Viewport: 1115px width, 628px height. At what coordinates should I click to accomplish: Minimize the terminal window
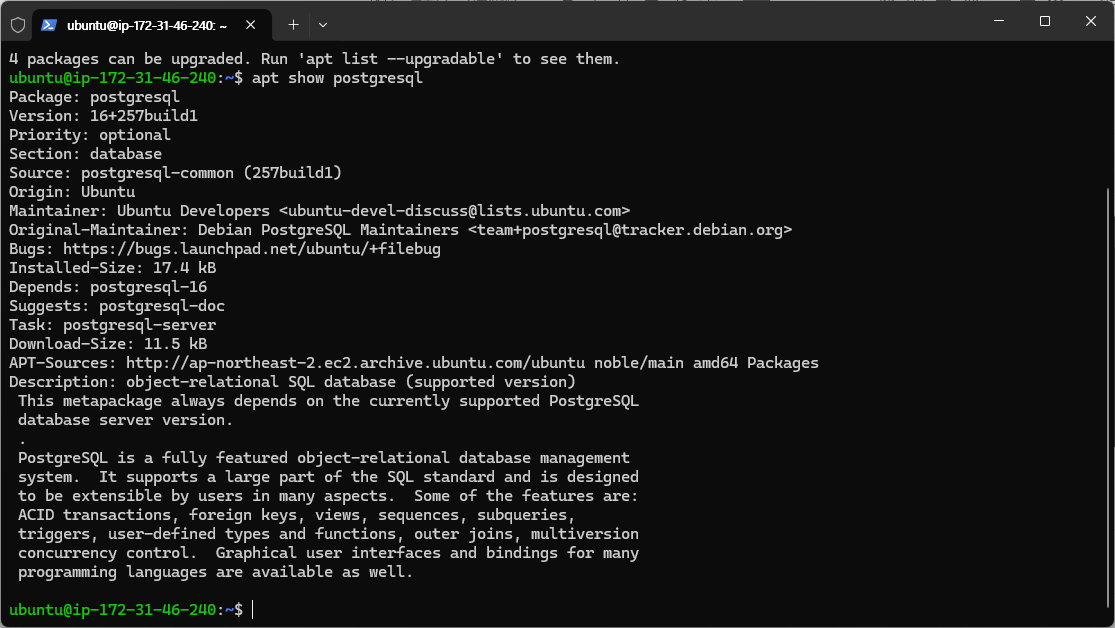(999, 21)
